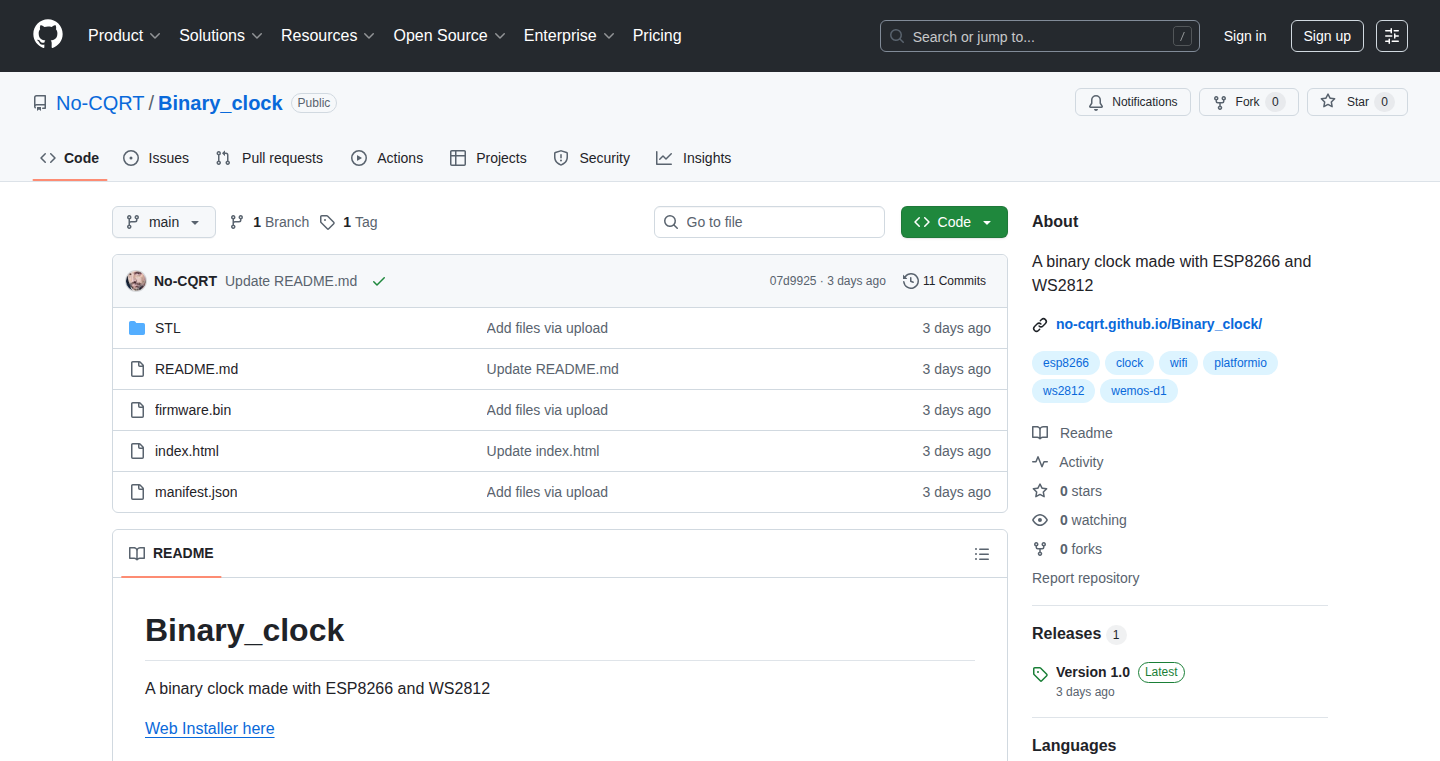
Task: Open the STL folder
Action: tap(168, 328)
